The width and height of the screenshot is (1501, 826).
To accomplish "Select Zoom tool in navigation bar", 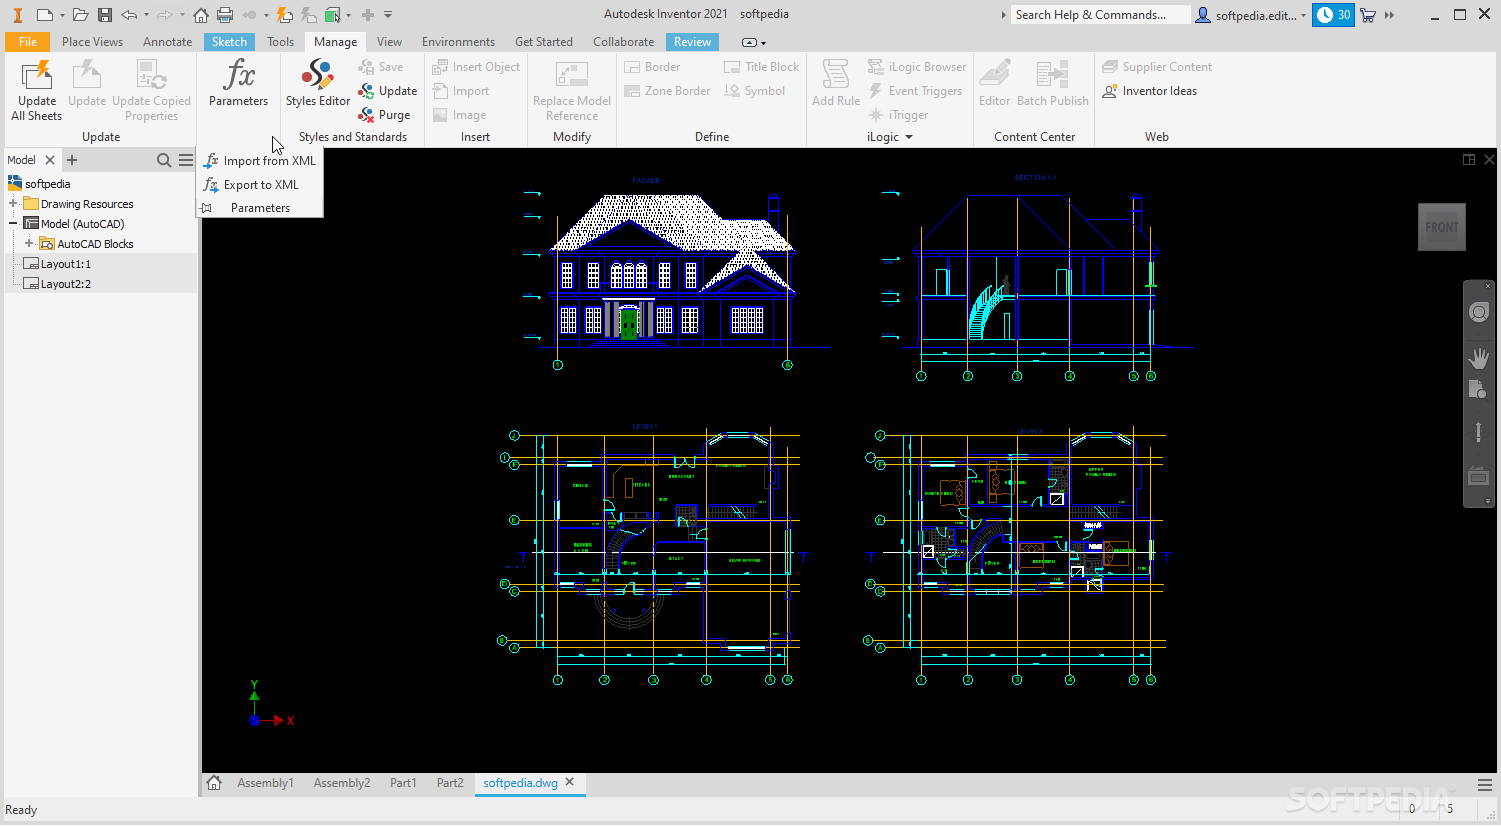I will [x=1479, y=391].
